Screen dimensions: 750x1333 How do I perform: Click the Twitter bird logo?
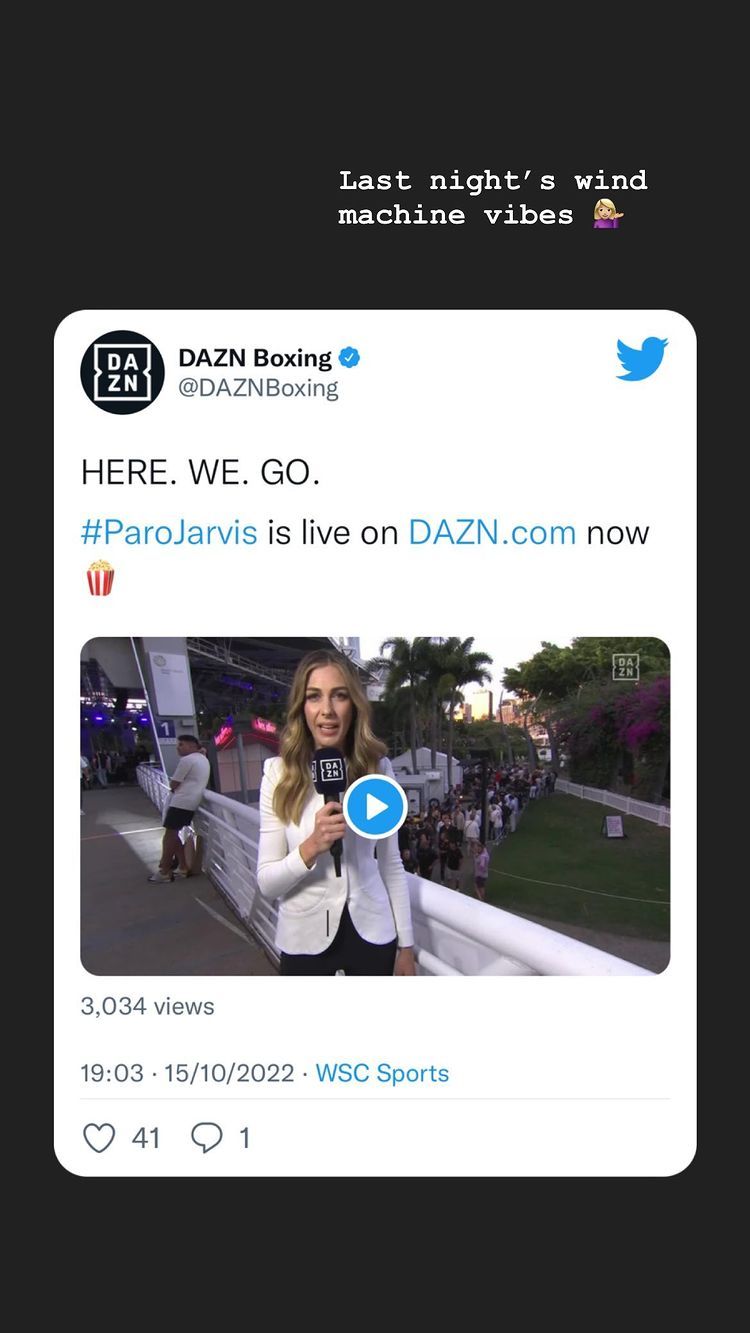point(642,359)
